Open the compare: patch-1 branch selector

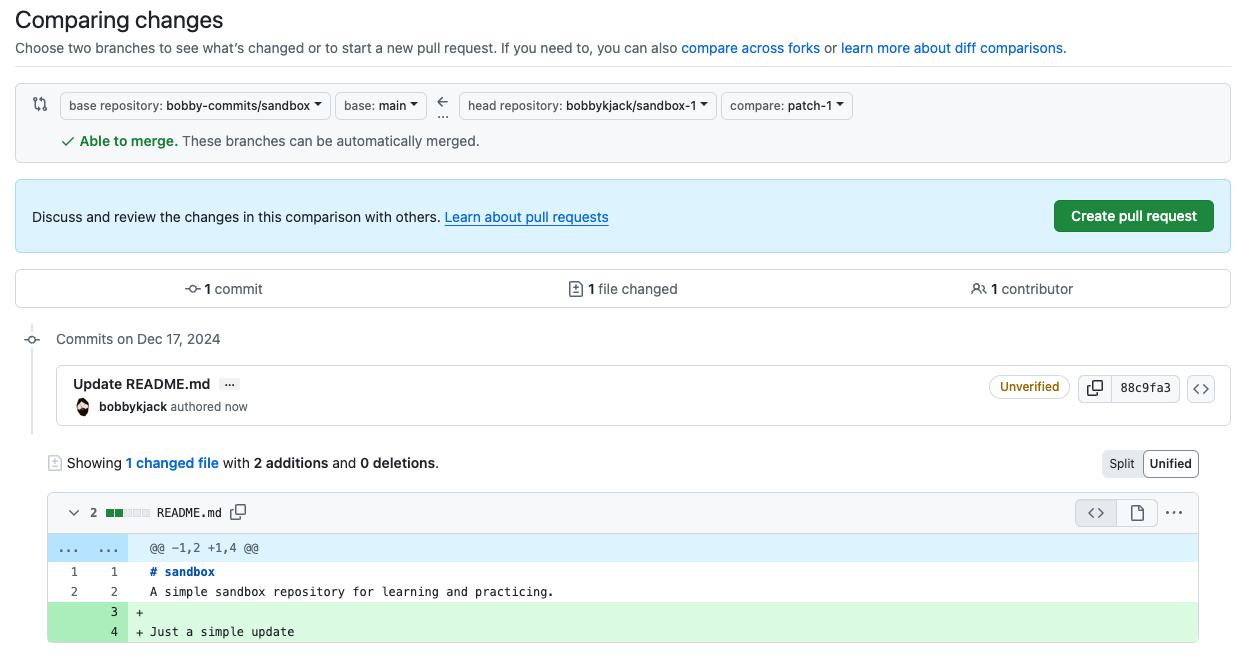tap(786, 105)
